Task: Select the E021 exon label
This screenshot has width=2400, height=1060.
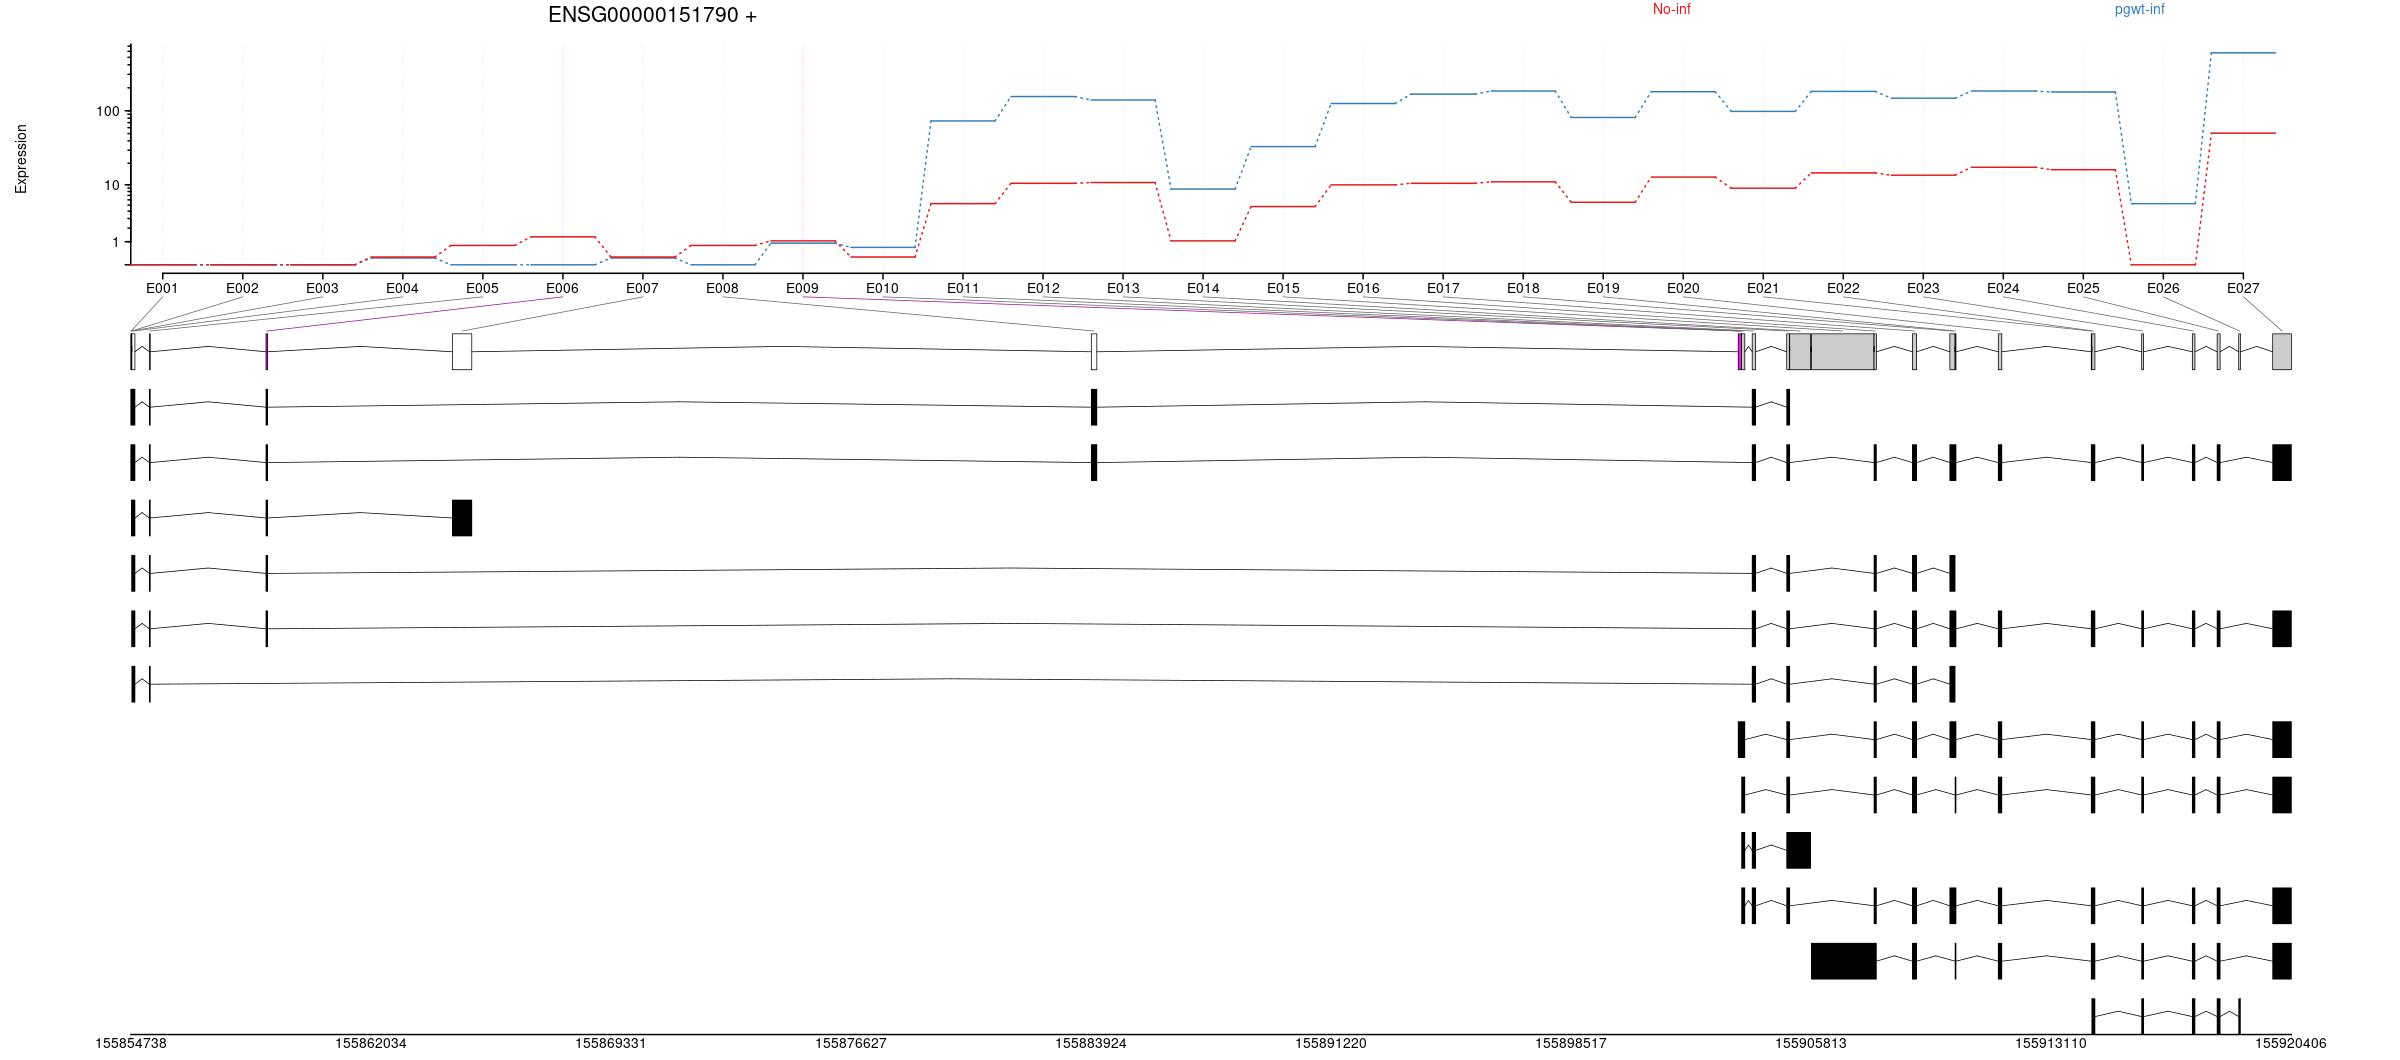Action: (x=1763, y=288)
